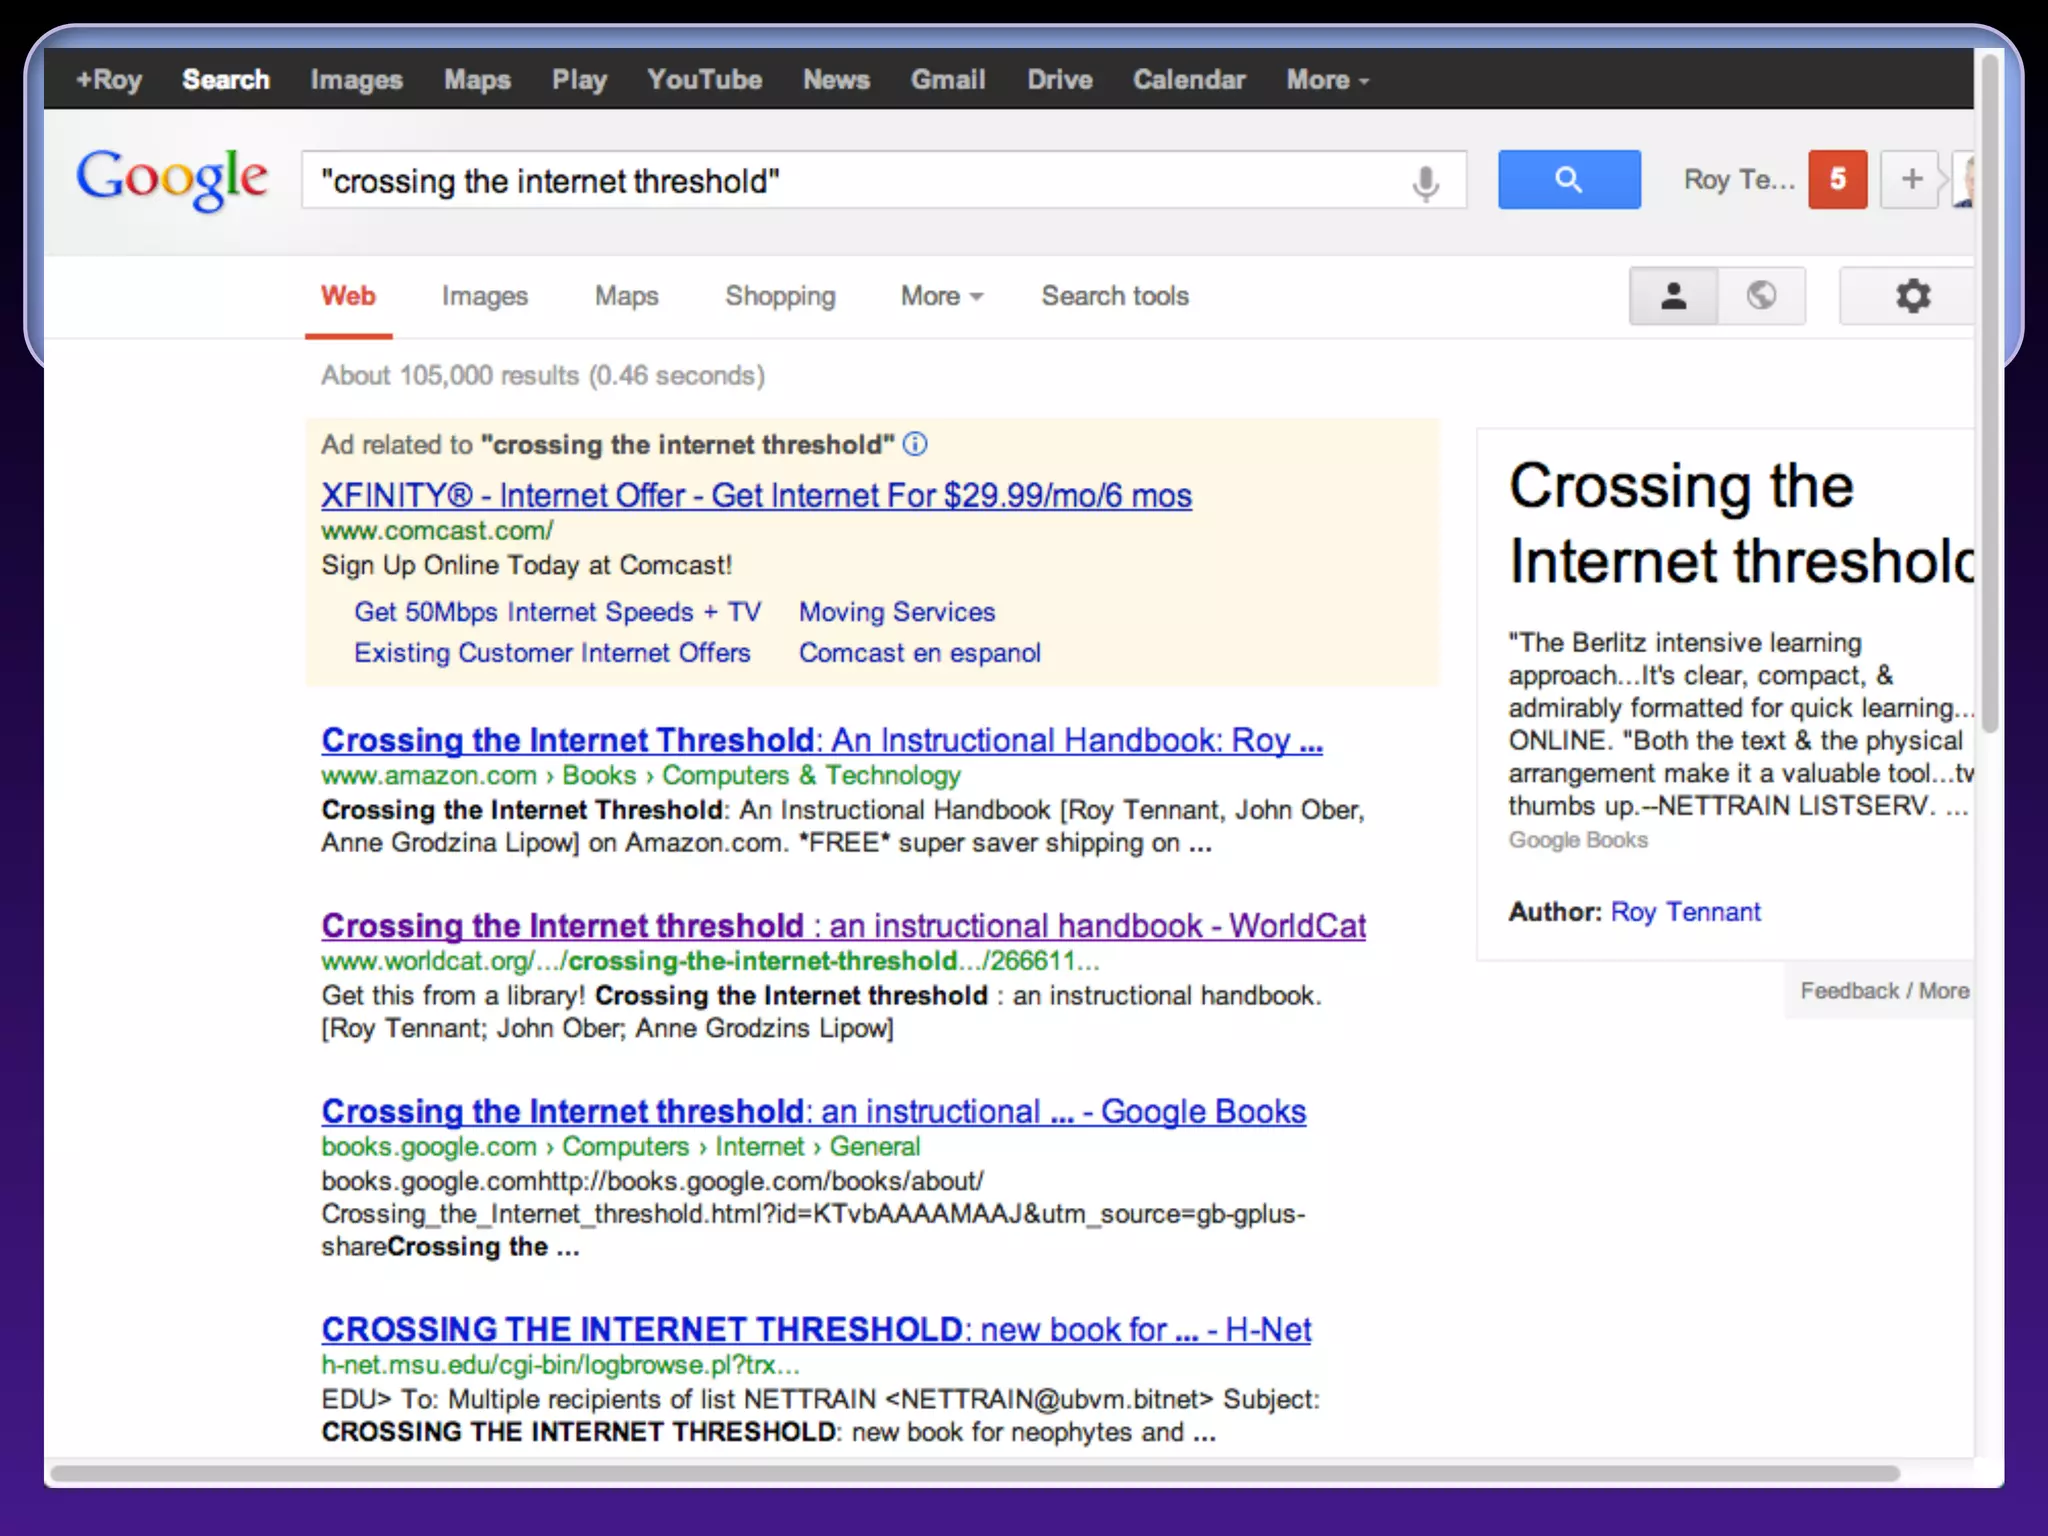The height and width of the screenshot is (1536, 2048).
Task: Click Roy Tennant author link
Action: pos(1685,912)
